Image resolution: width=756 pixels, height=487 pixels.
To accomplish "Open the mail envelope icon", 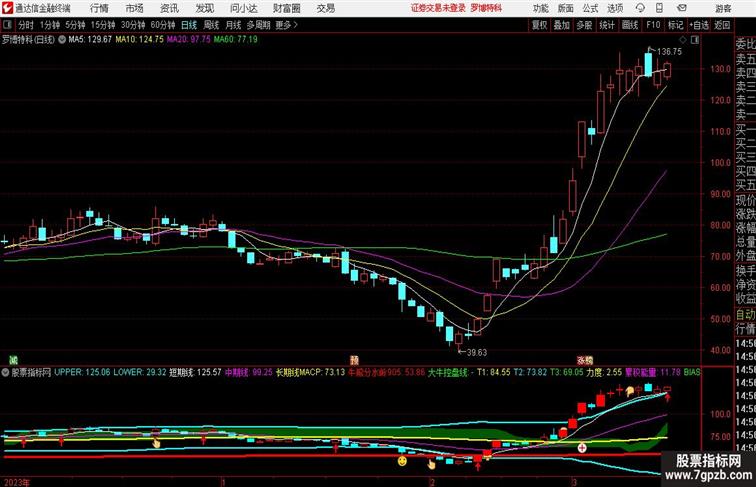I will [682, 8].
